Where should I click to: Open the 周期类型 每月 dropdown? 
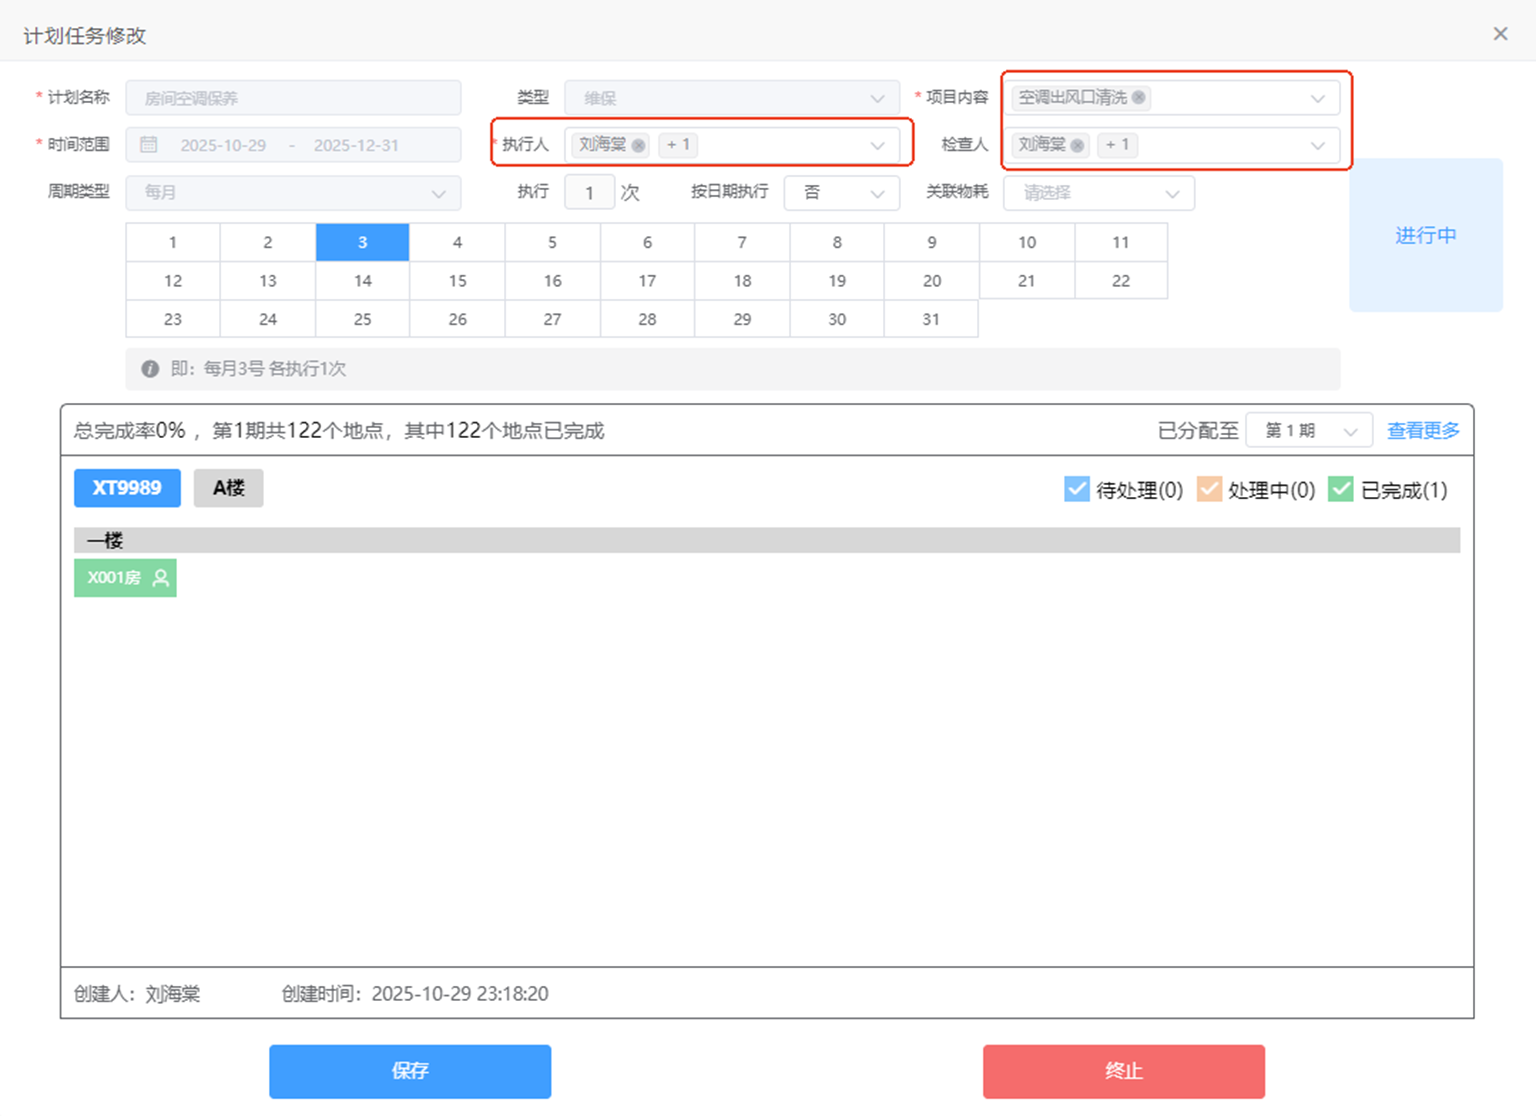pos(293,193)
